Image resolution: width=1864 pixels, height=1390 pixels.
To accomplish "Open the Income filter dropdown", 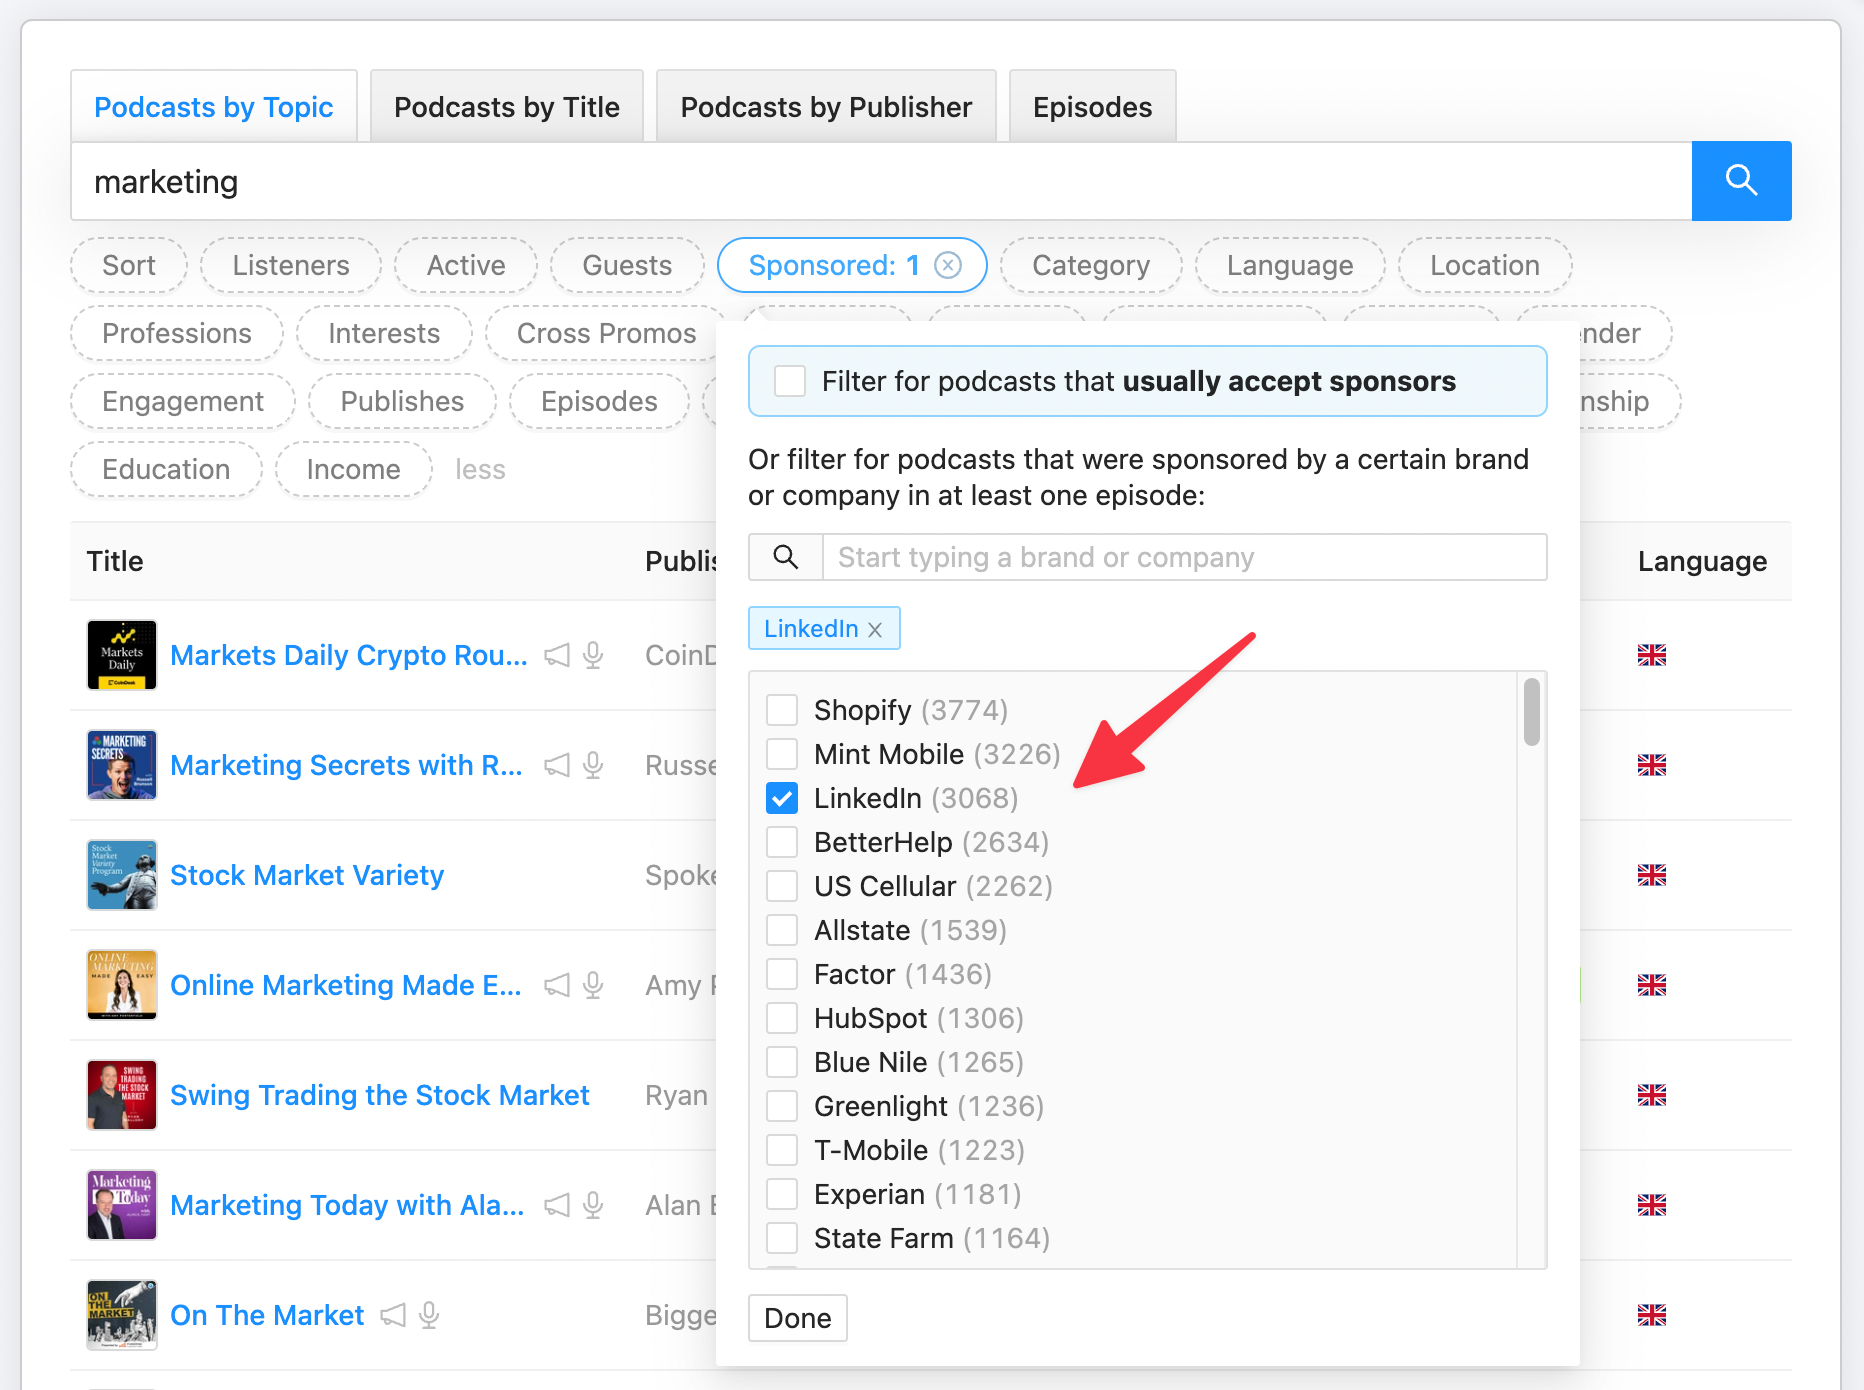I will coord(354,469).
